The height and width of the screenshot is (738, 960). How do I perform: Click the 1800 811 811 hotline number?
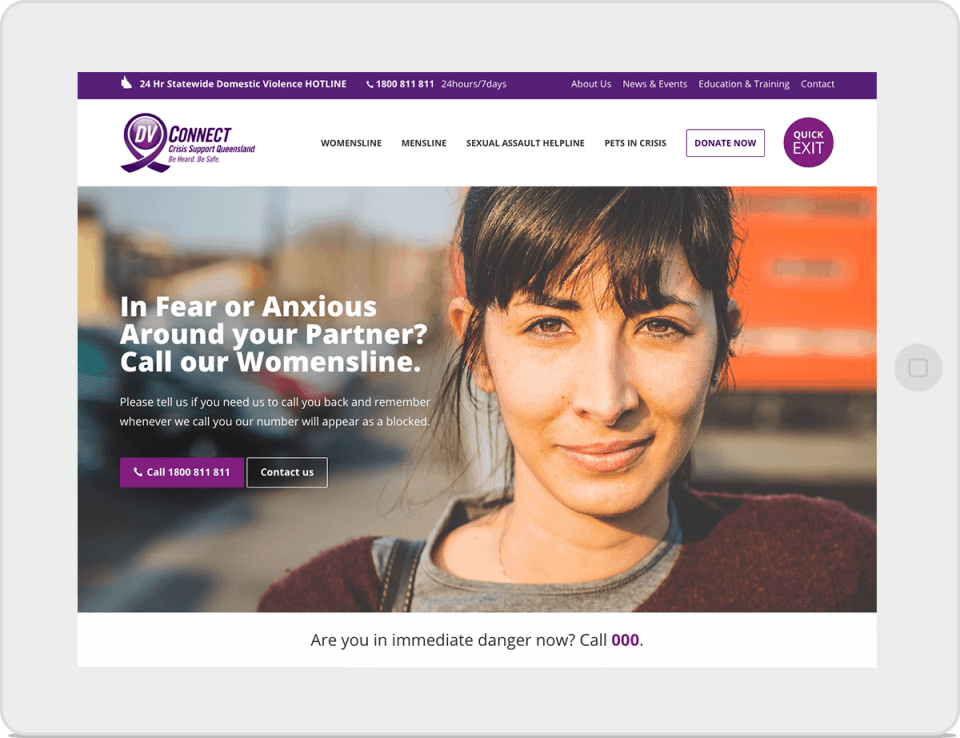(405, 84)
